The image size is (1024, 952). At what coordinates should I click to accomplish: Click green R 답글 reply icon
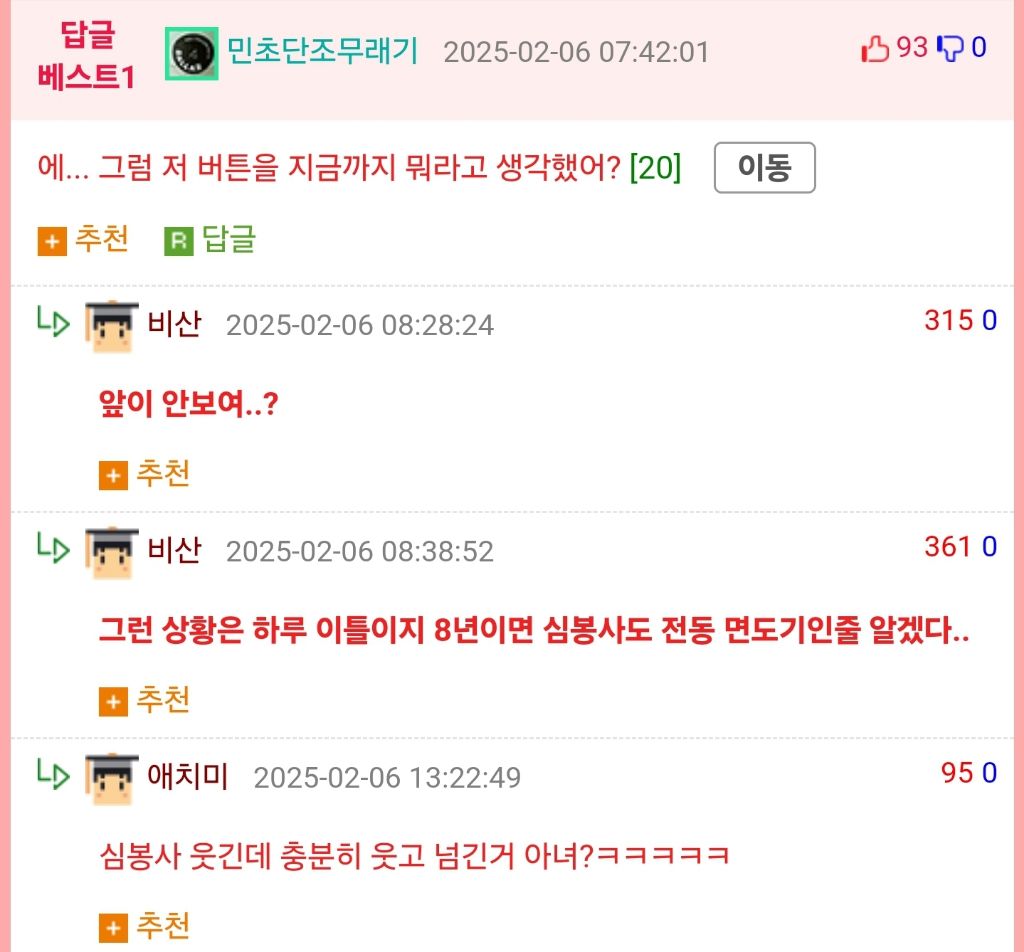click(x=179, y=242)
